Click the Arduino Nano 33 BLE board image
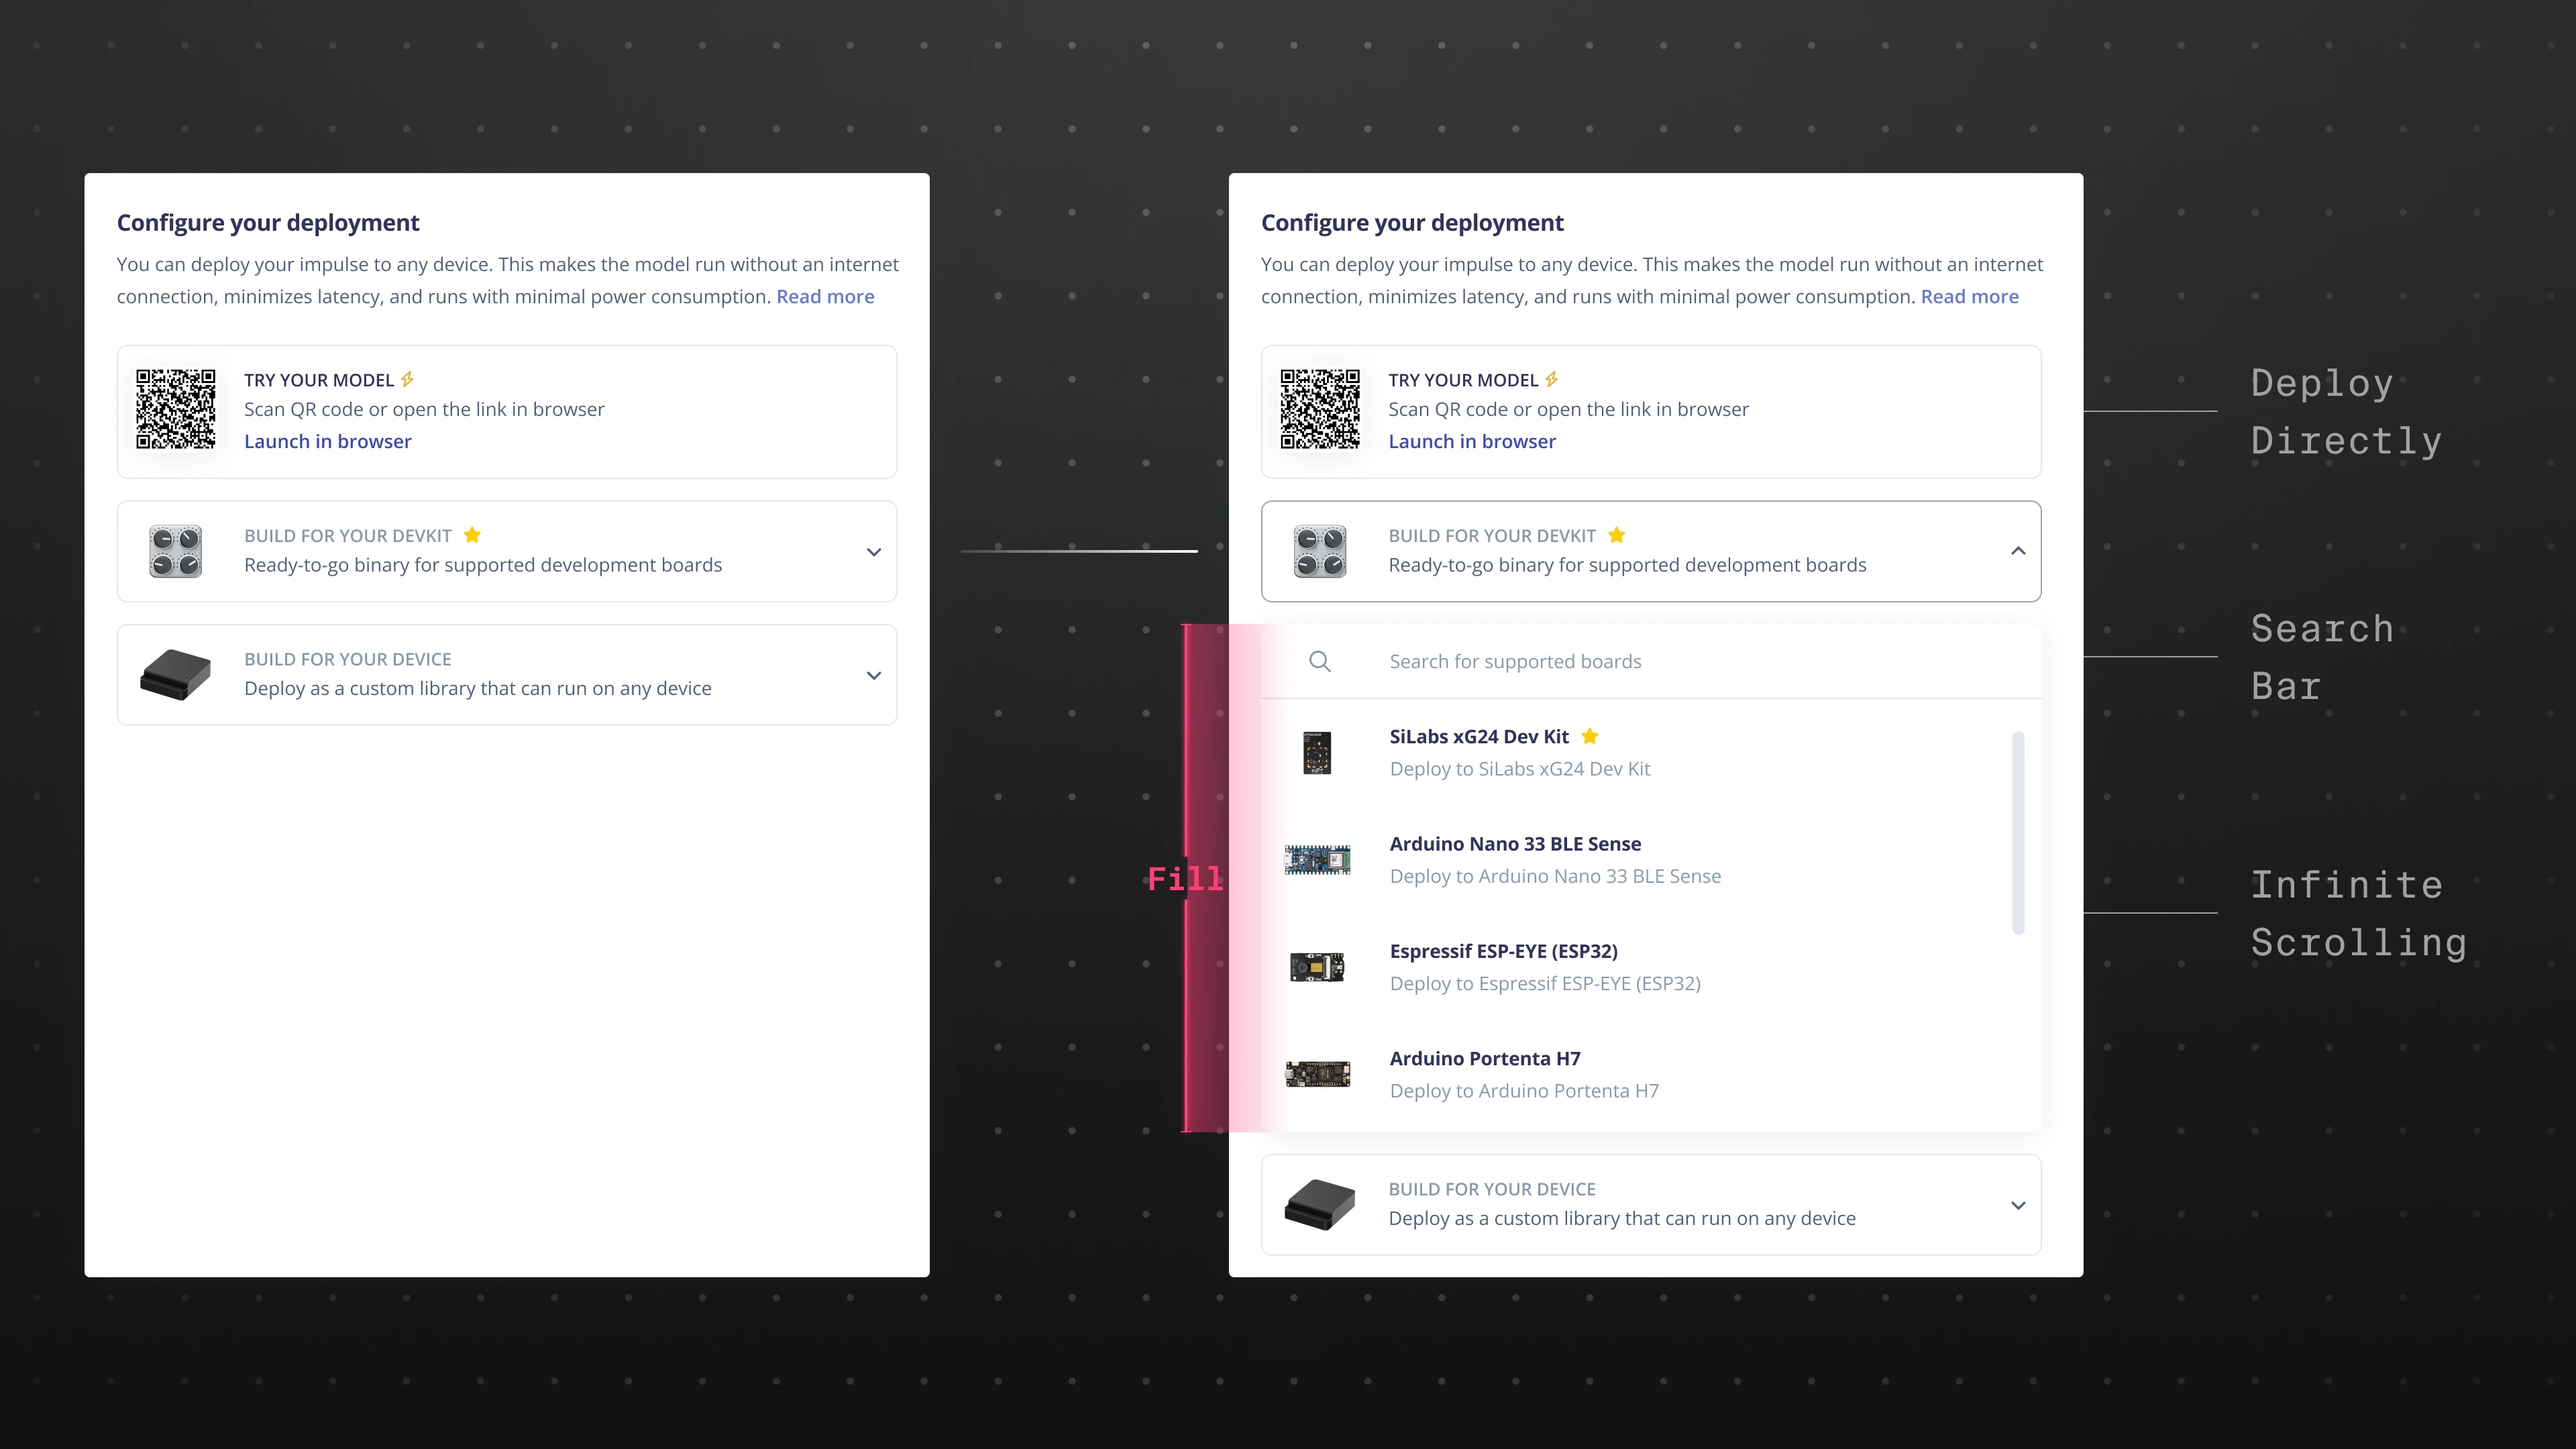This screenshot has height=1449, width=2576. click(x=1317, y=860)
